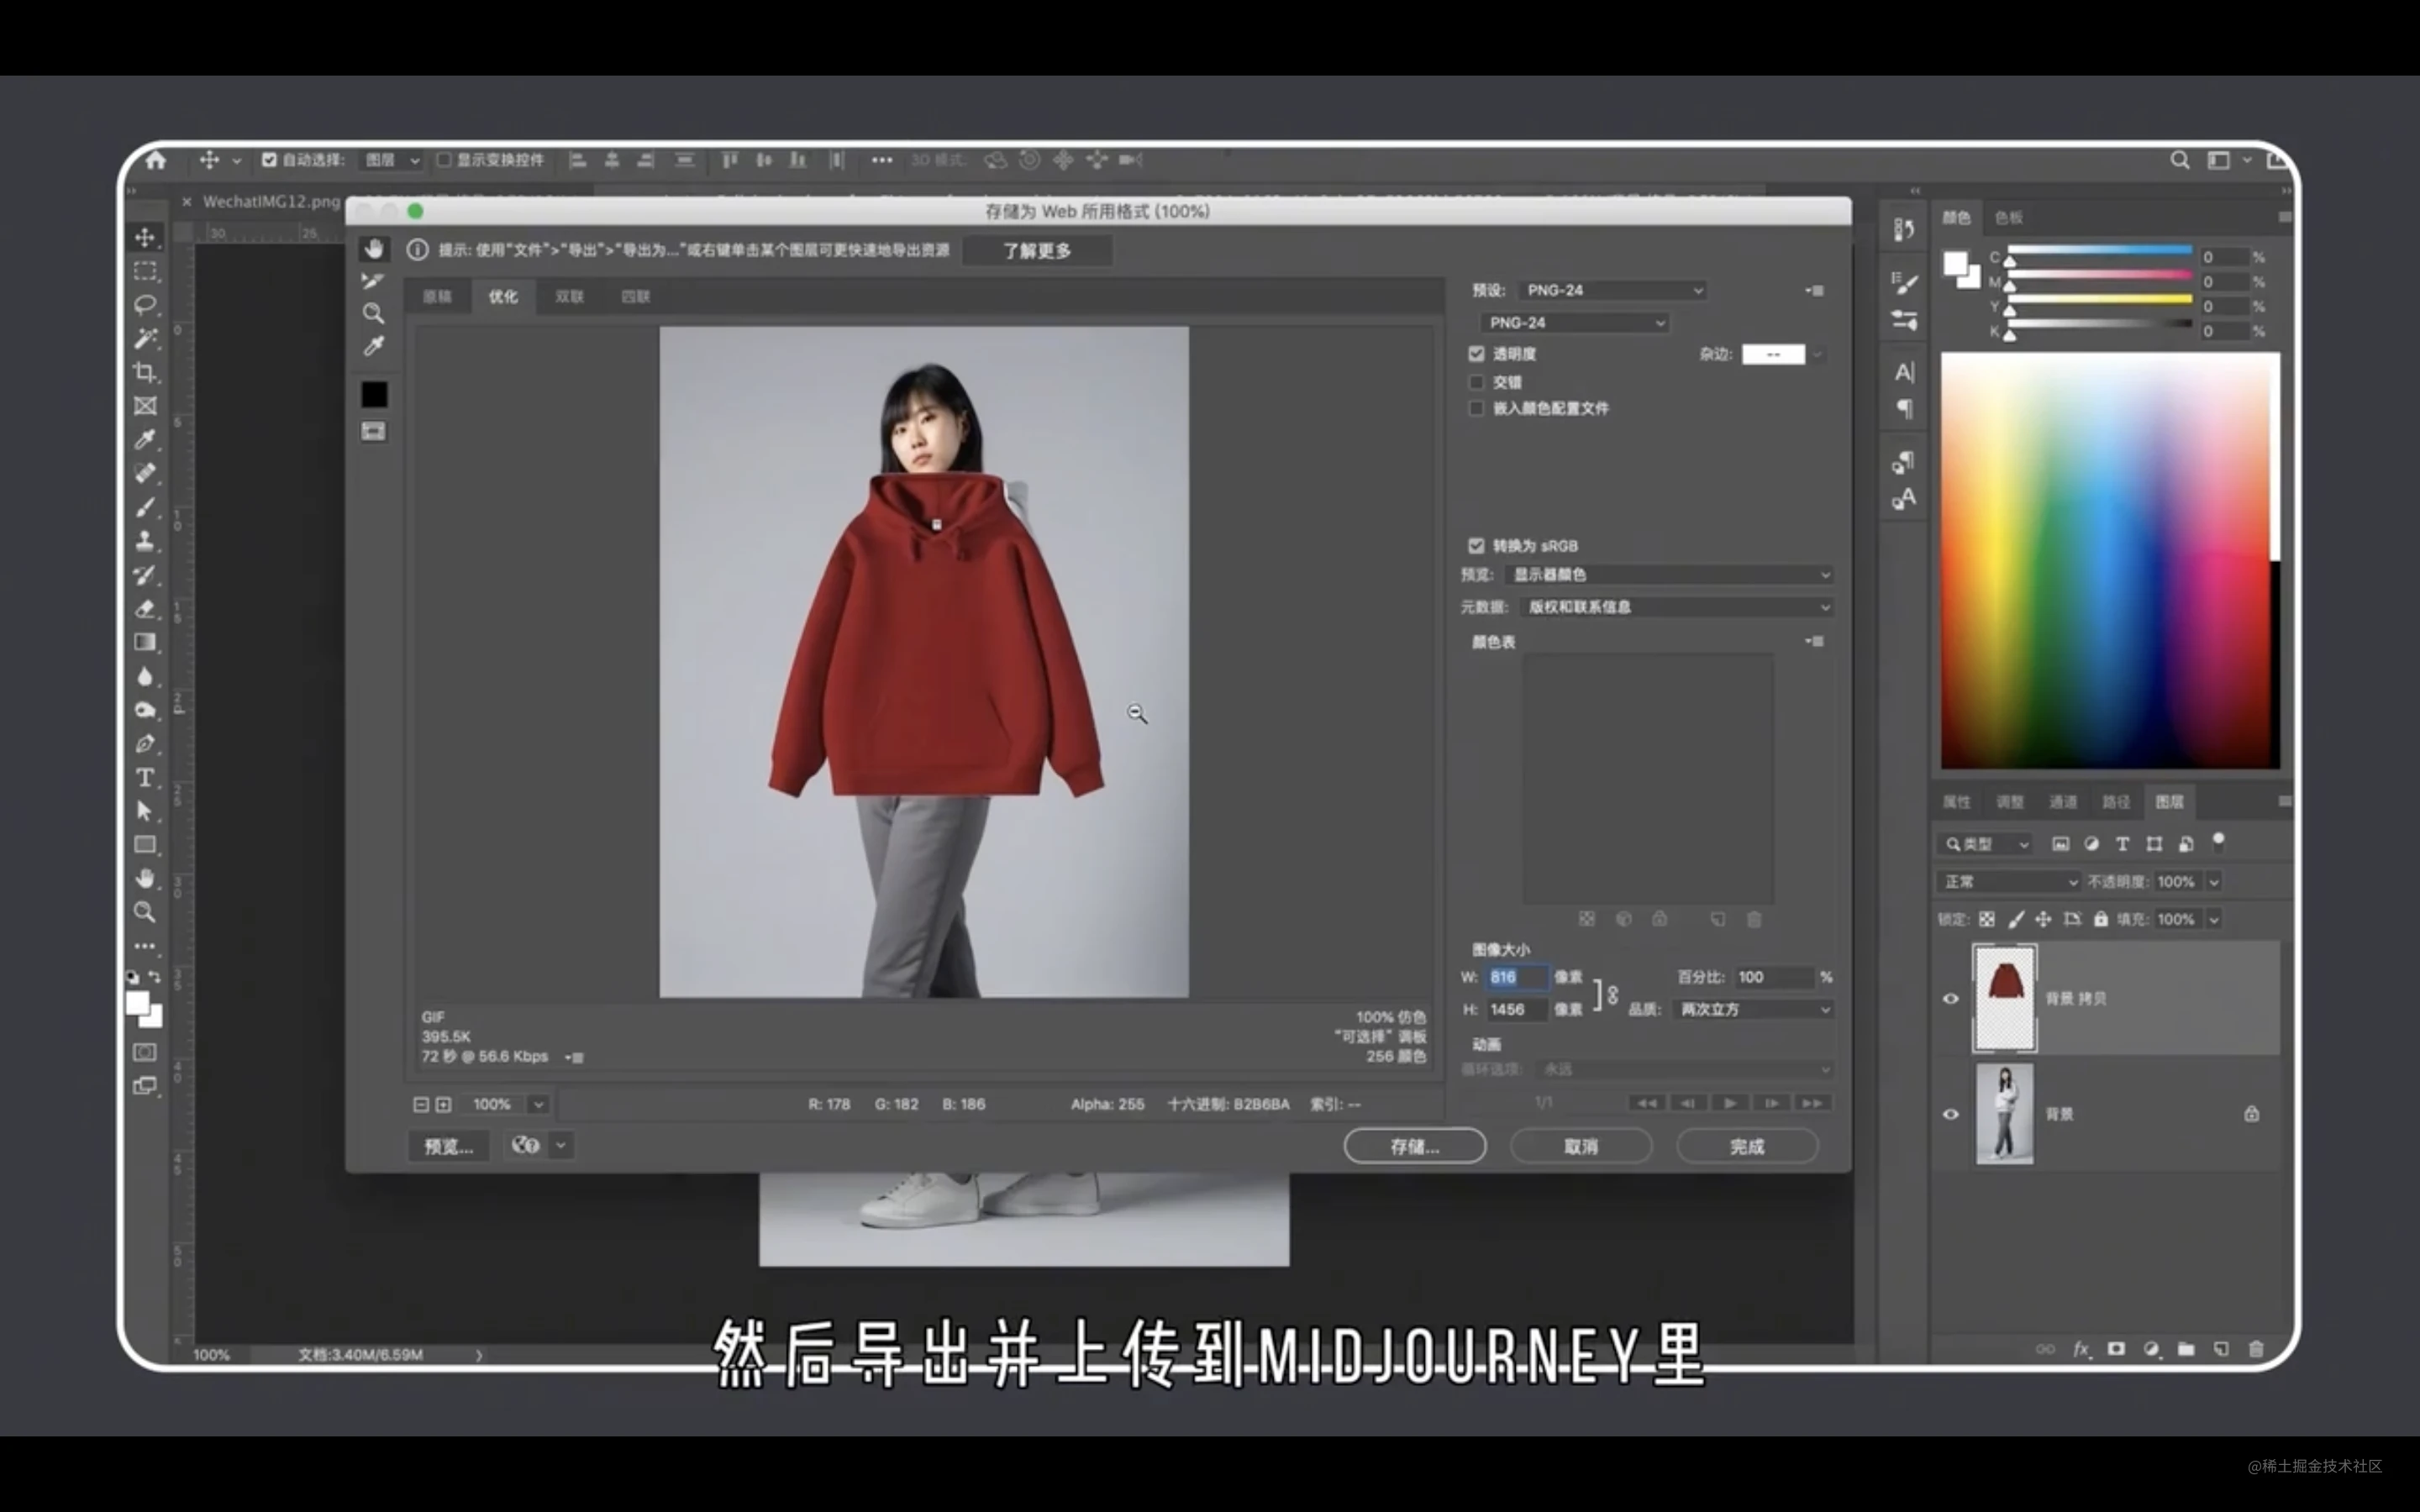Select the Eyedropper tool in main toolbar

coord(145,440)
